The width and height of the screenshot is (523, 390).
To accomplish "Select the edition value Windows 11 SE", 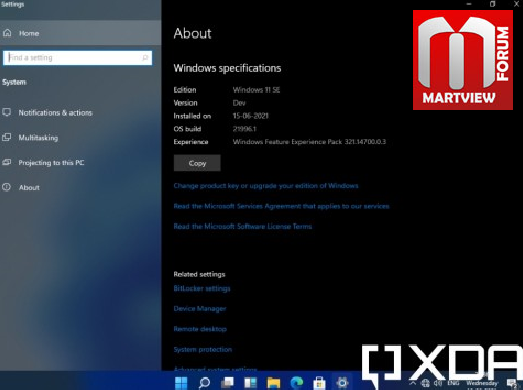I will pos(256,90).
